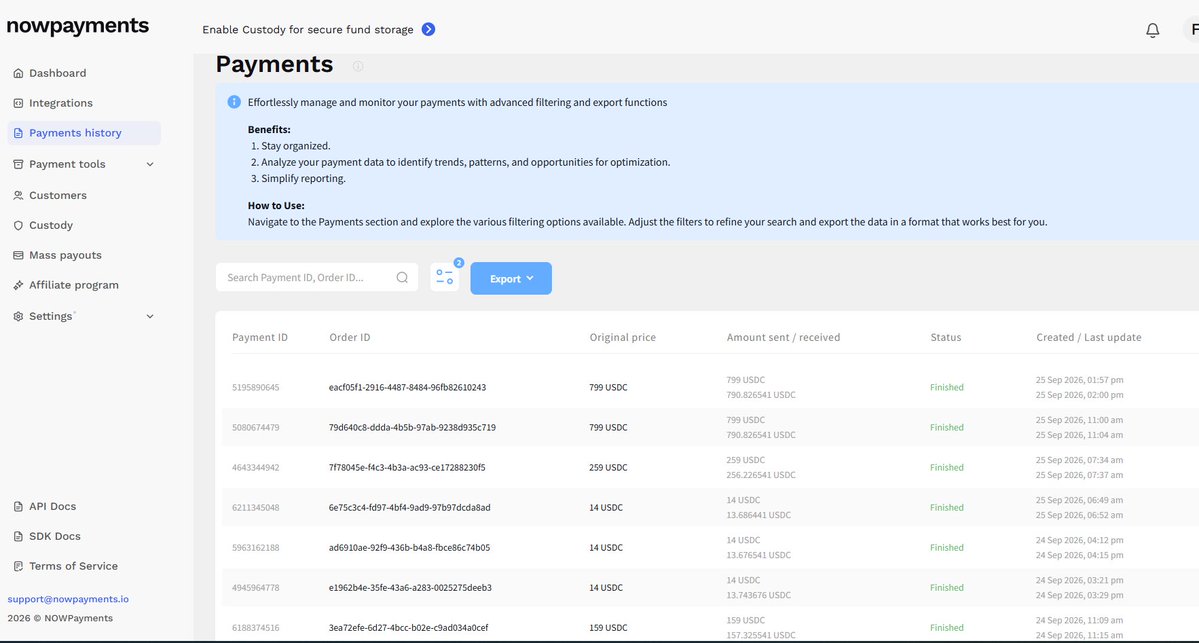Click payment ID 6188374516
1199x643 pixels.
pos(255,628)
